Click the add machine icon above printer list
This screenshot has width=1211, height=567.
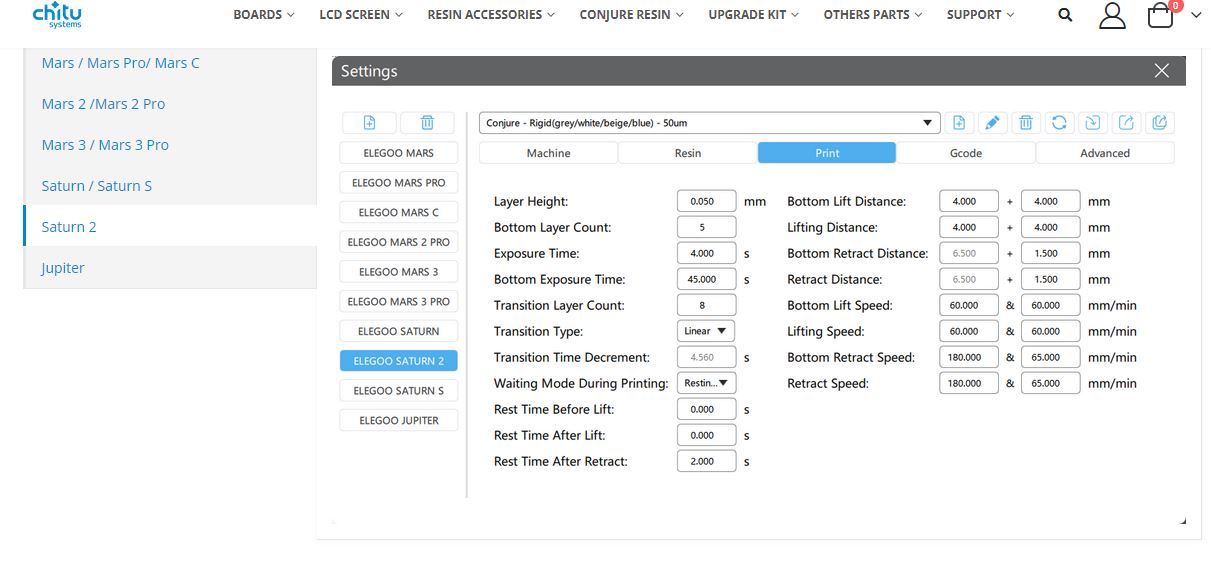(x=369, y=123)
